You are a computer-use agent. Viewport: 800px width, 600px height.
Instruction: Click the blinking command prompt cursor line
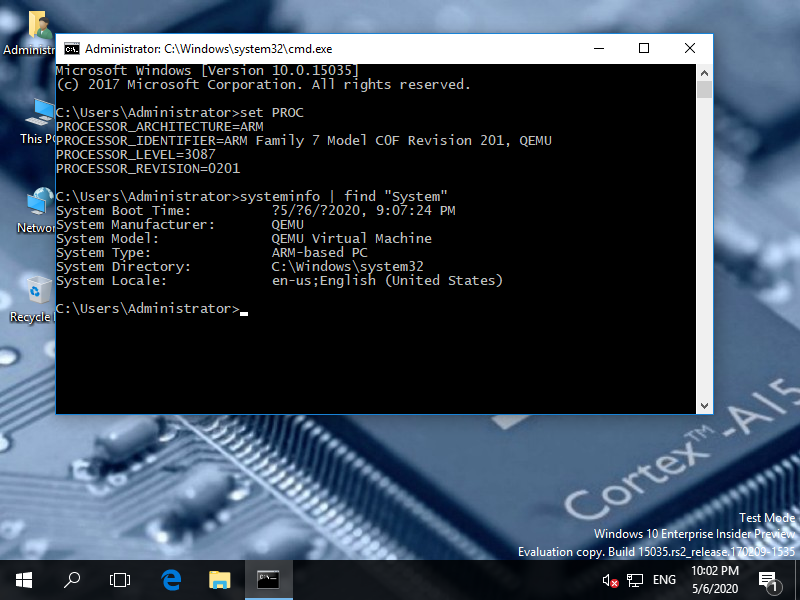click(x=152, y=309)
